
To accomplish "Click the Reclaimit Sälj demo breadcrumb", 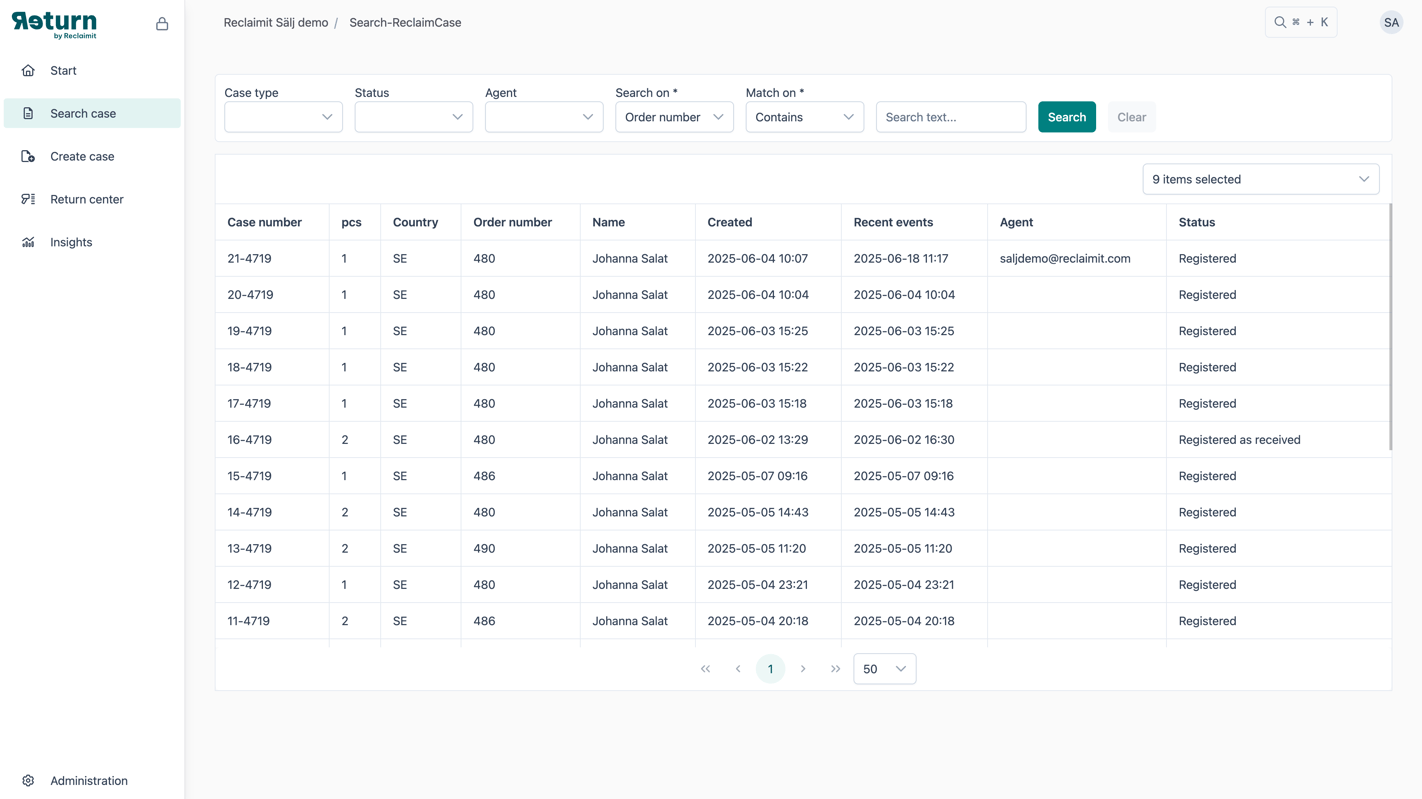I will tap(276, 22).
